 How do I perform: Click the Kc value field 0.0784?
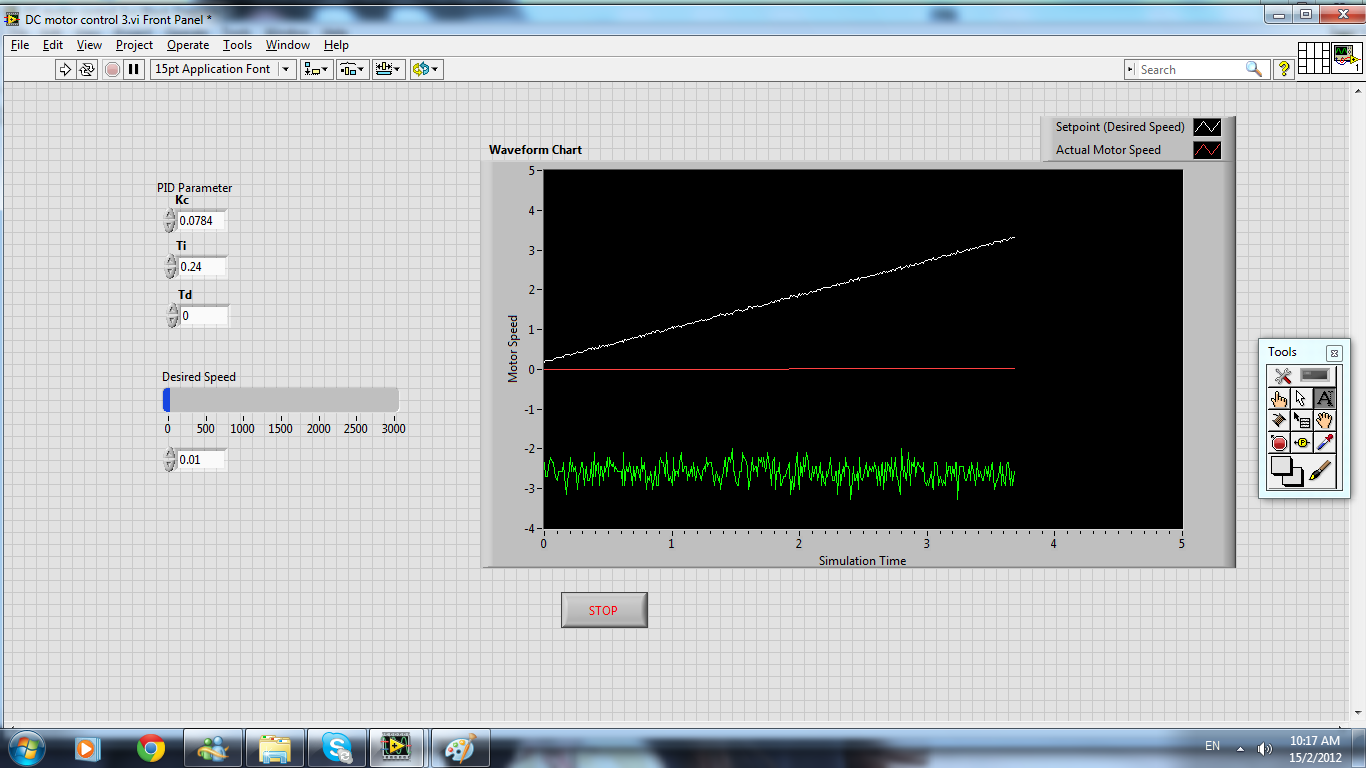click(202, 221)
